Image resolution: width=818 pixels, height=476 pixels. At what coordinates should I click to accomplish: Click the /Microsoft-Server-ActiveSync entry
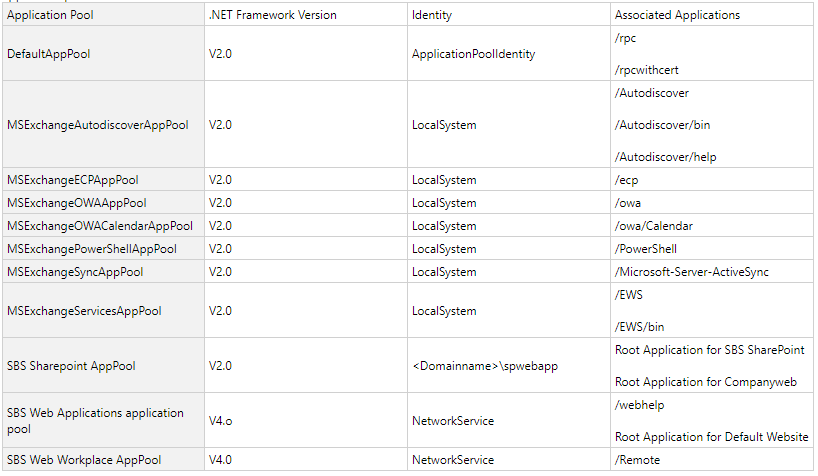(692, 272)
